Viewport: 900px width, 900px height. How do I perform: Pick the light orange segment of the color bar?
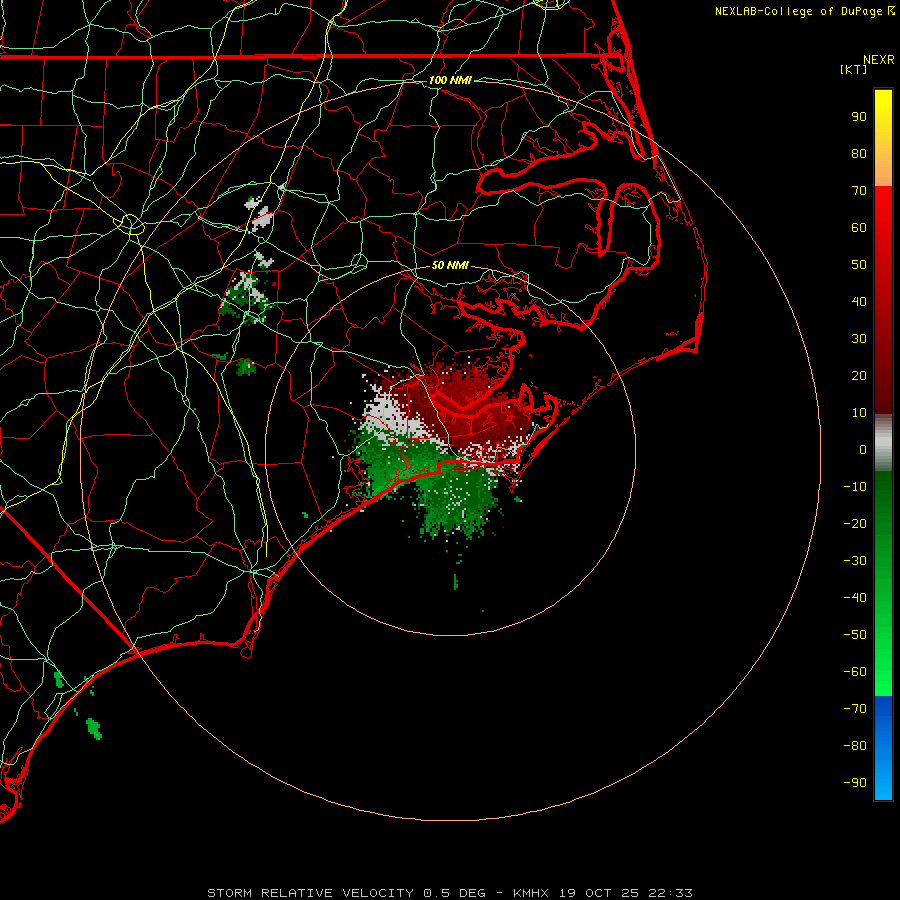[x=883, y=172]
